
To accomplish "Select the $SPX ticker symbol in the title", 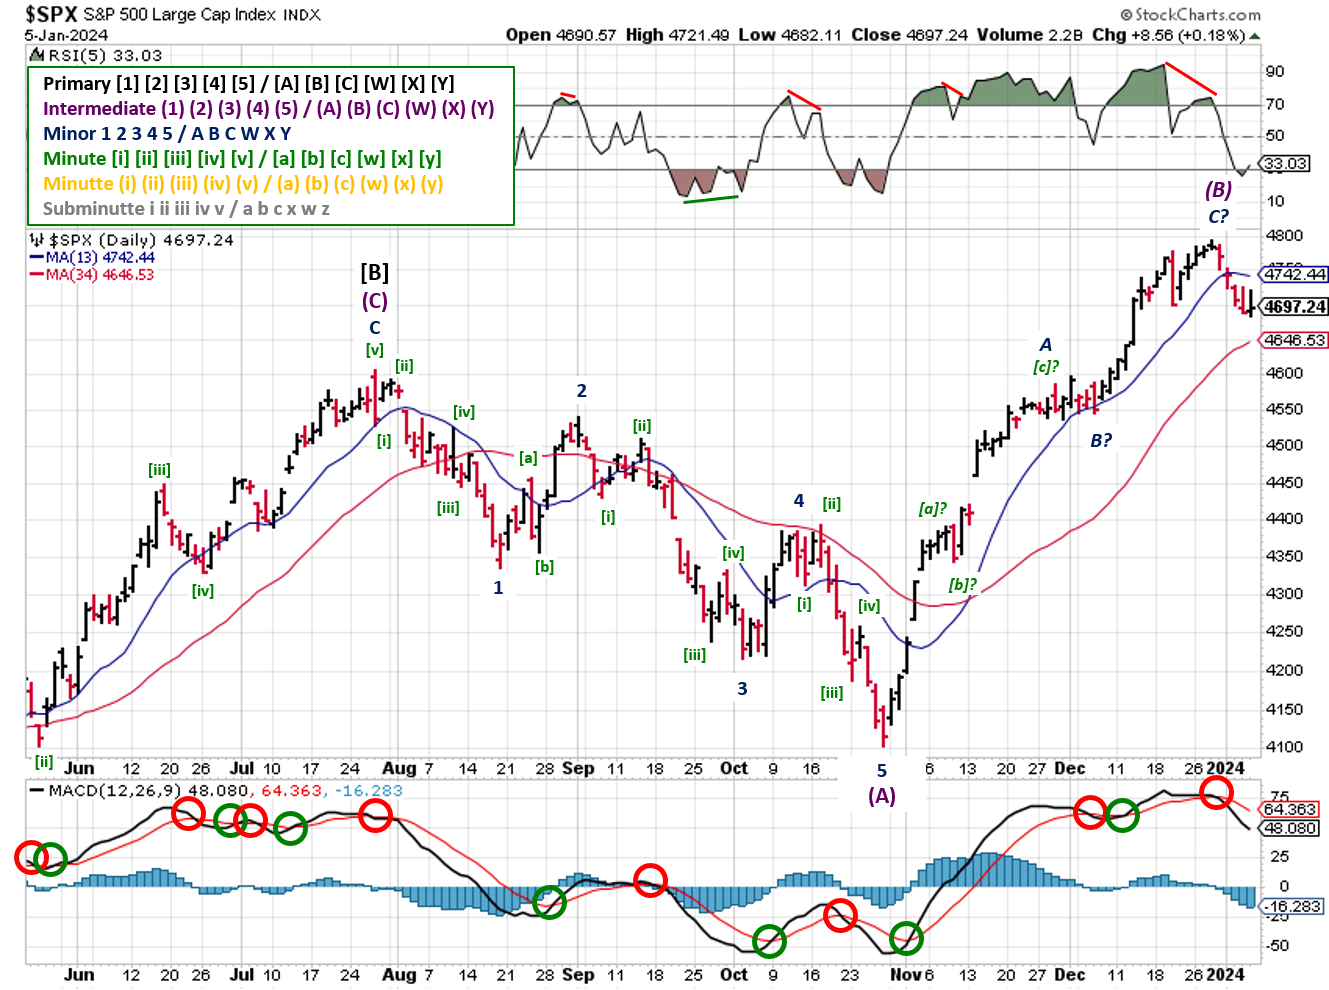I will coord(52,14).
